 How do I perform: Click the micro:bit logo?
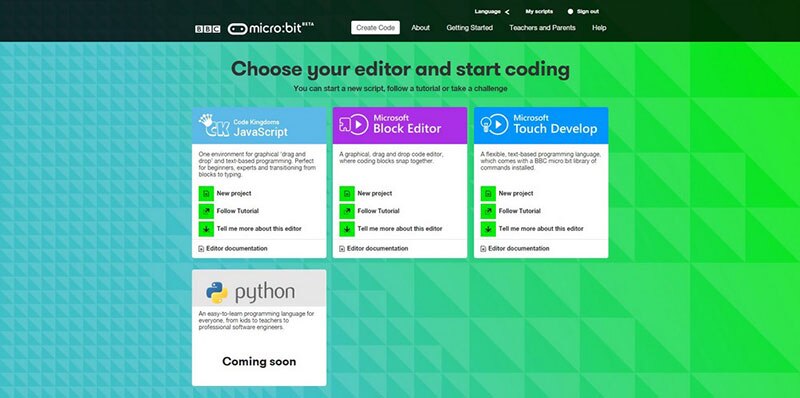271,29
